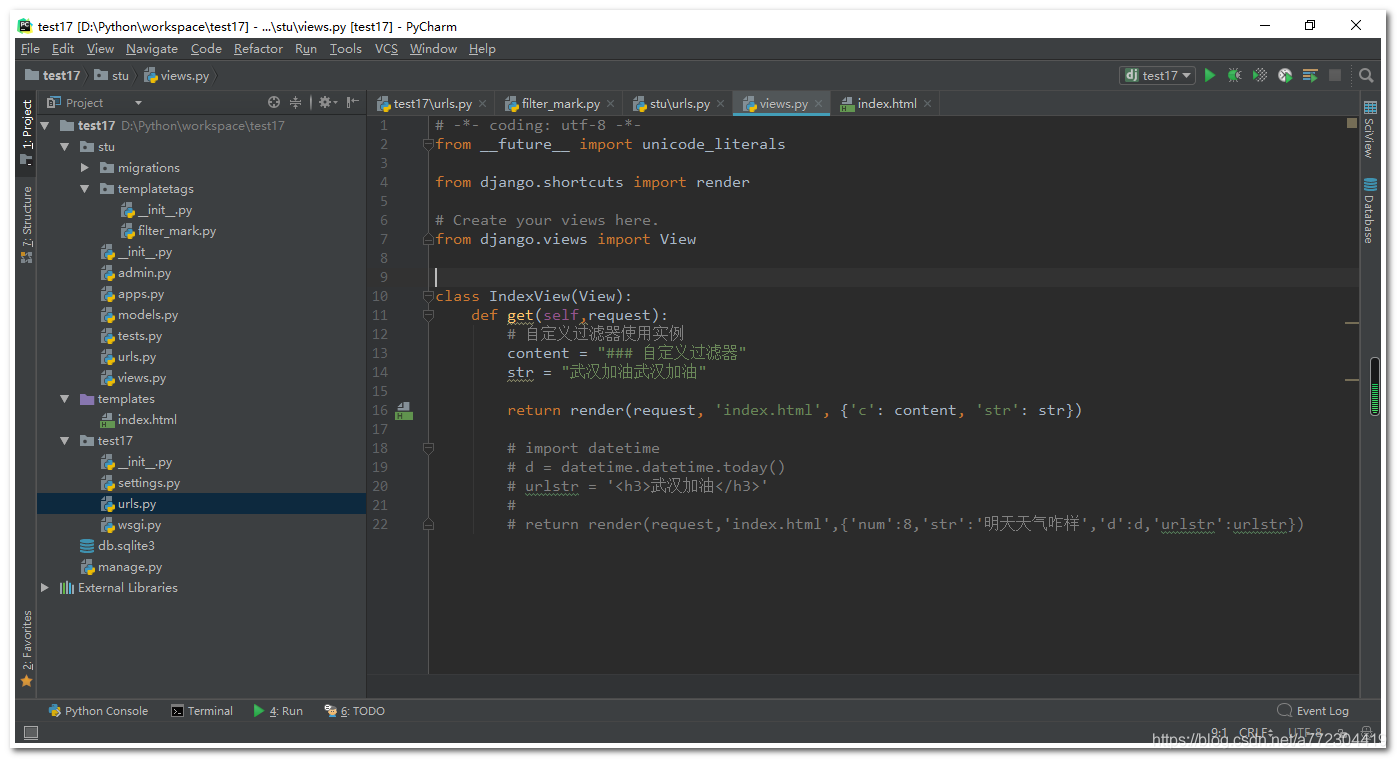Open the File menu

pos(30,49)
